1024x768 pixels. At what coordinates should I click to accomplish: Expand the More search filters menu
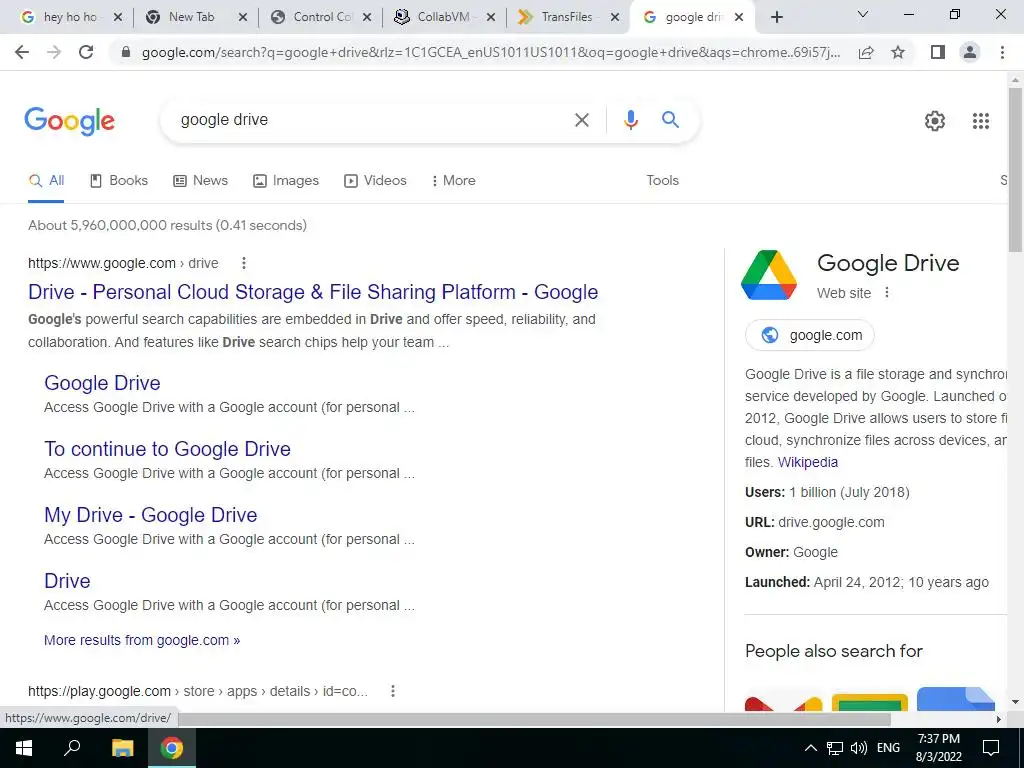coord(453,181)
